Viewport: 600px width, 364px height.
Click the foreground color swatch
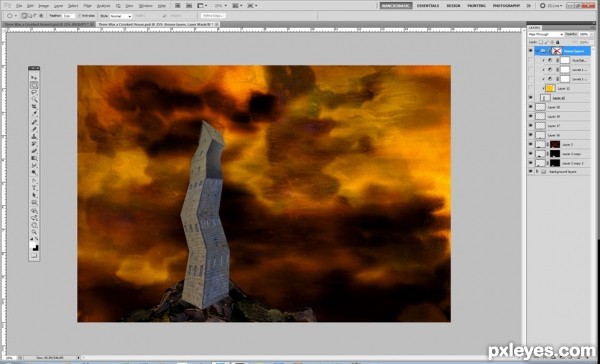(x=33, y=245)
